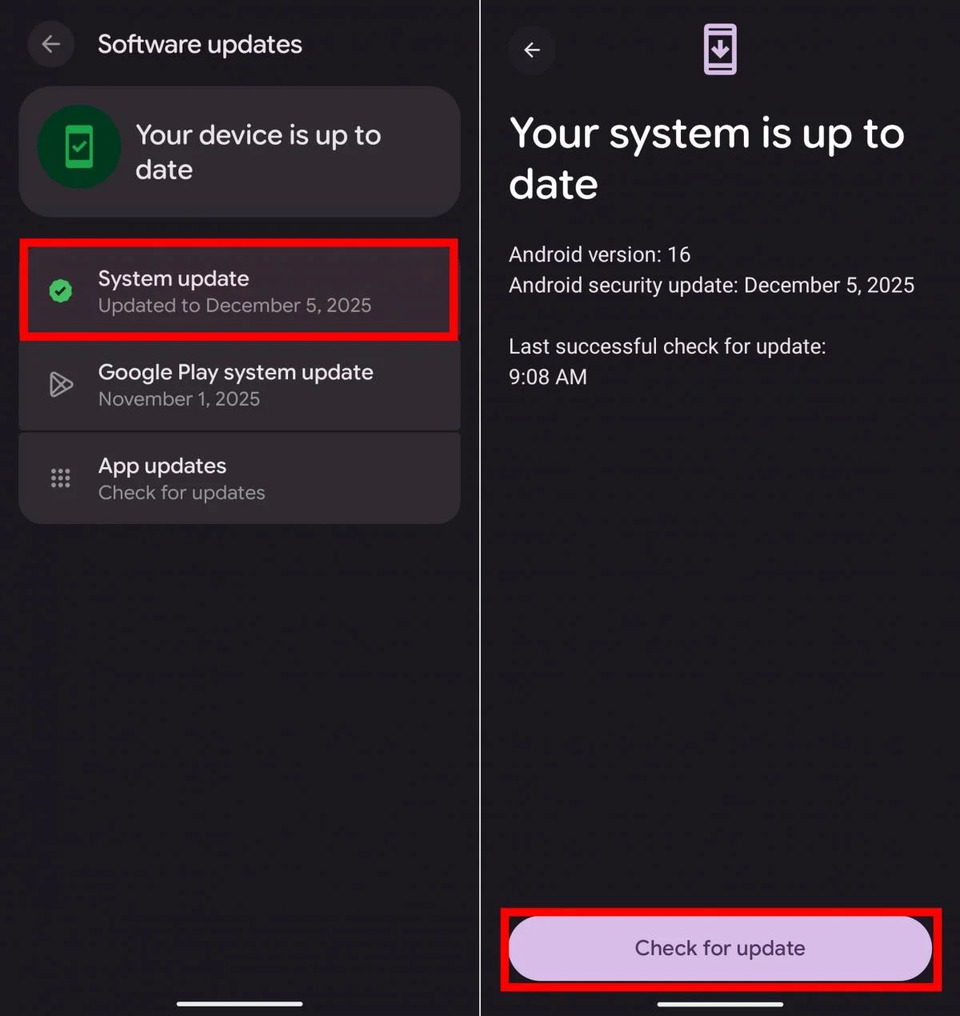This screenshot has width=960, height=1016.
Task: Select App updates list item
Action: tap(238, 478)
